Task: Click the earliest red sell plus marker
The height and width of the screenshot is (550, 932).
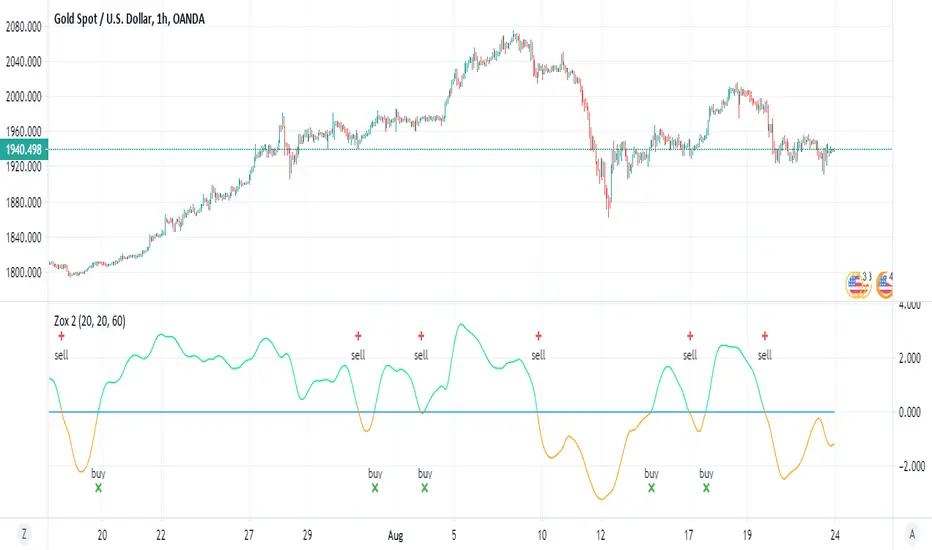Action: 61,337
